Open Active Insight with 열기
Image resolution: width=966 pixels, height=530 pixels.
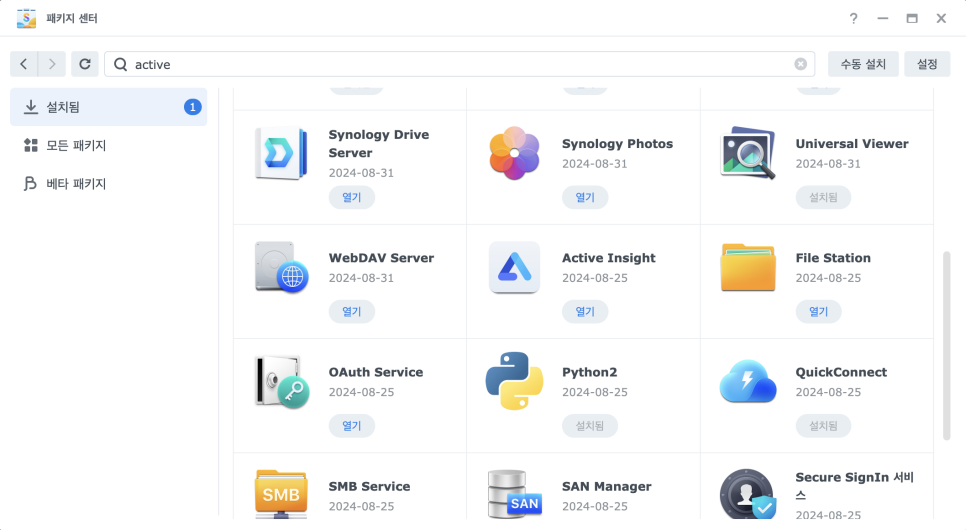[585, 311]
